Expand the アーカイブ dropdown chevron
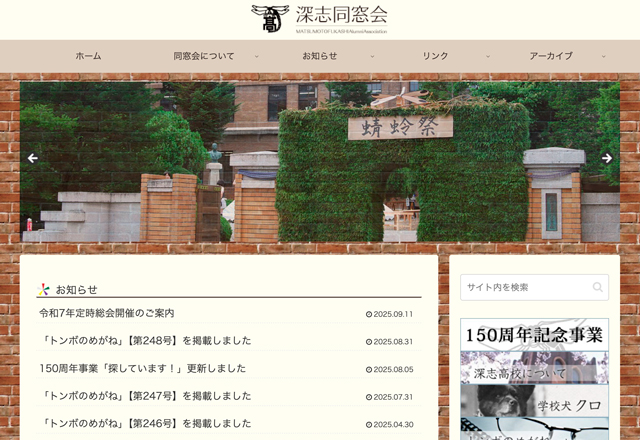The height and width of the screenshot is (440, 640). point(603,56)
